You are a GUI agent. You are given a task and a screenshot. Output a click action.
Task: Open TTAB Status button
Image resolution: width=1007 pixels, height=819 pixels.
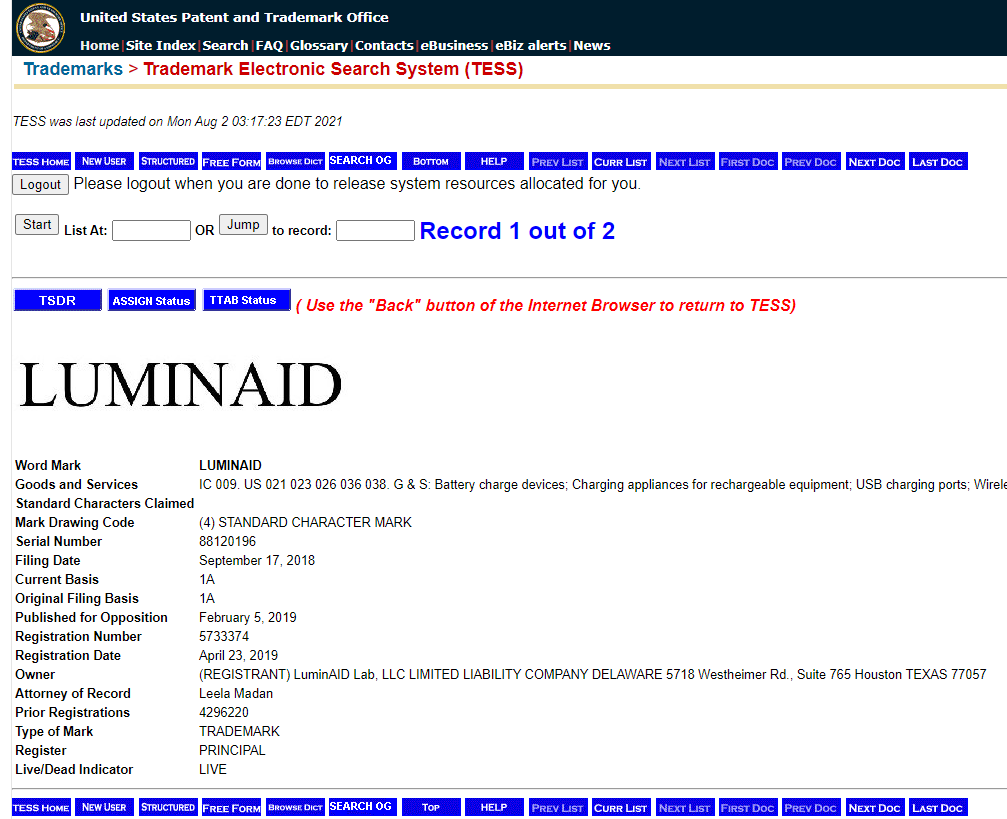tap(247, 300)
